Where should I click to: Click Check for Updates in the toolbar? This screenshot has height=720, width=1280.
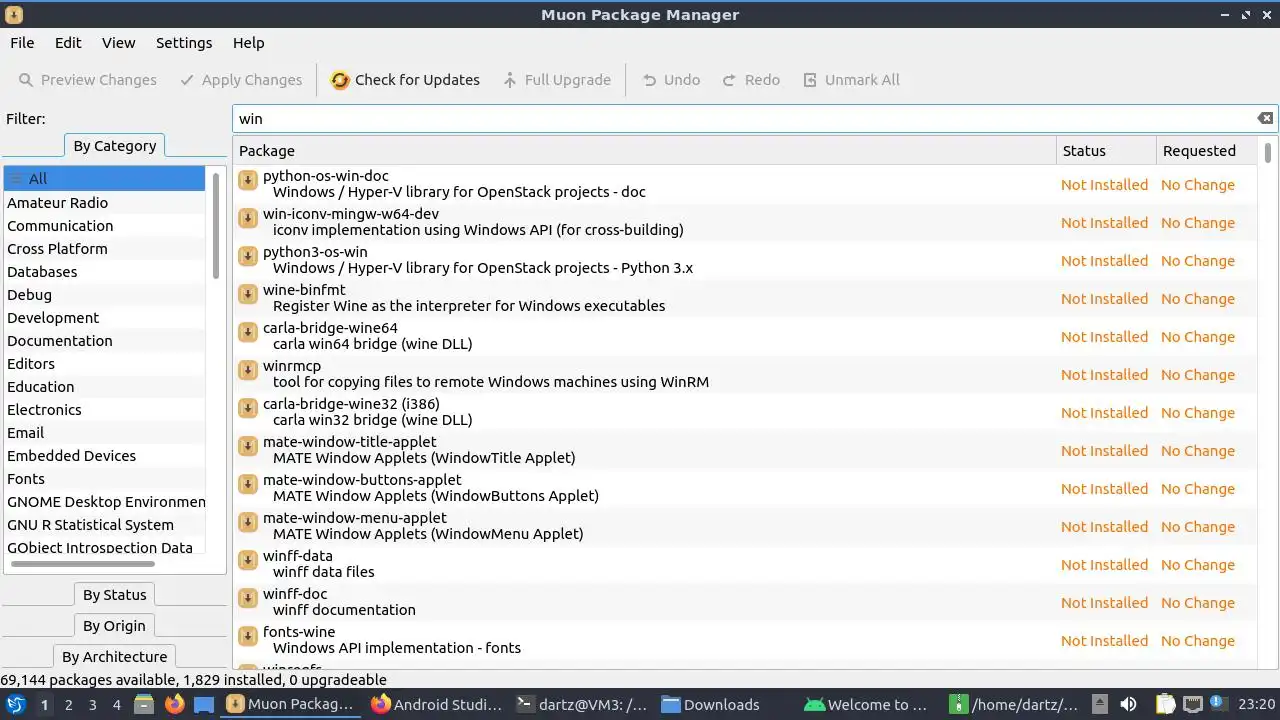(x=405, y=80)
